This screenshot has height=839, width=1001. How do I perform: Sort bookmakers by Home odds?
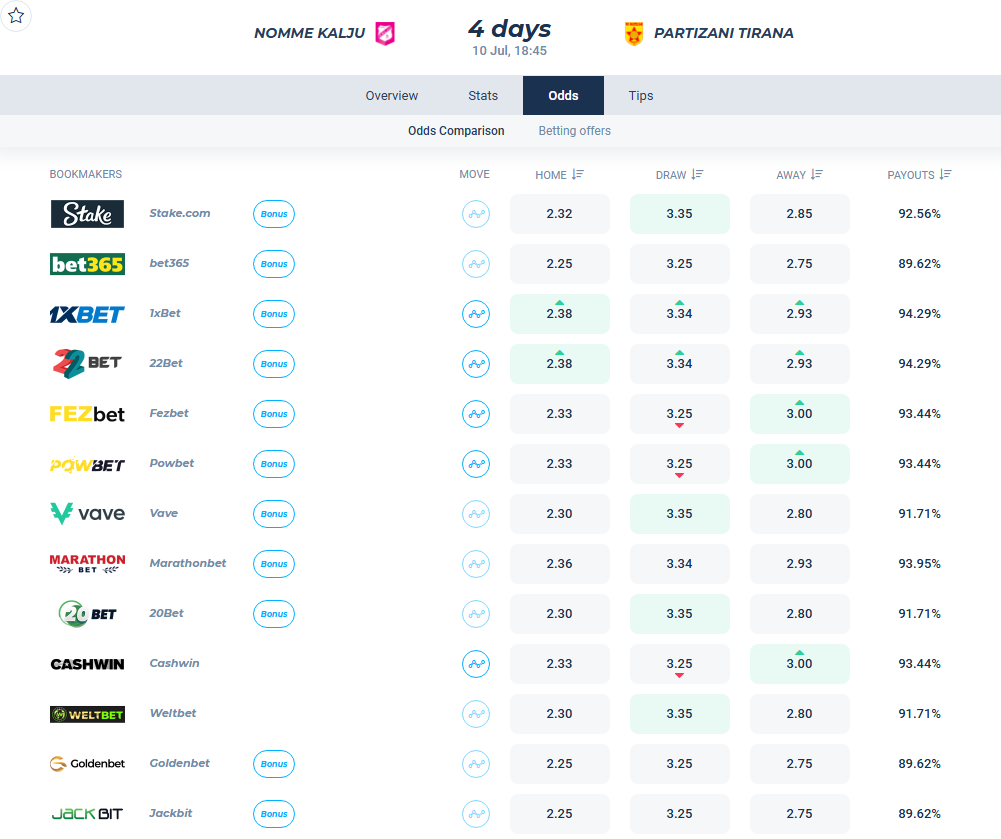559,174
